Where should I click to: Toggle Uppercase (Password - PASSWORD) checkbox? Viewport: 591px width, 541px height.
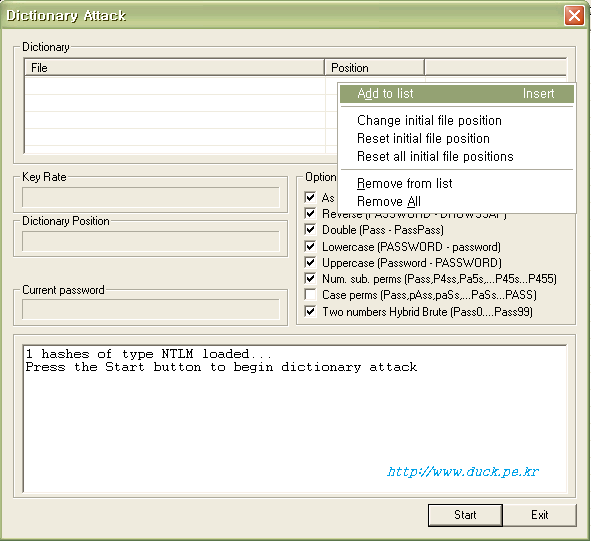tap(310, 262)
